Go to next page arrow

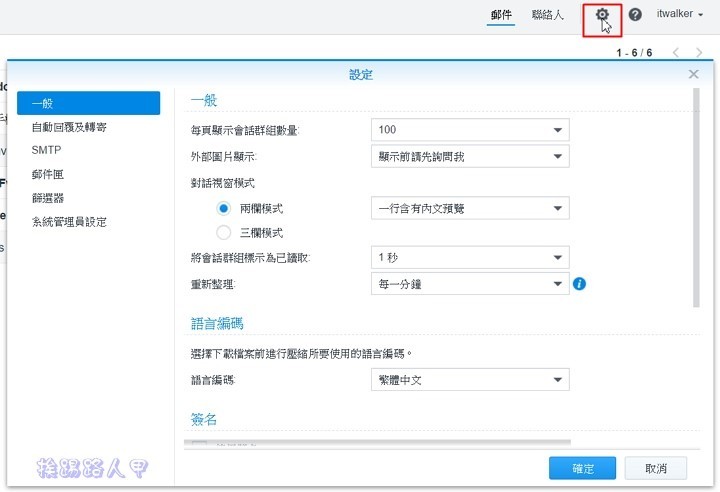[700, 52]
